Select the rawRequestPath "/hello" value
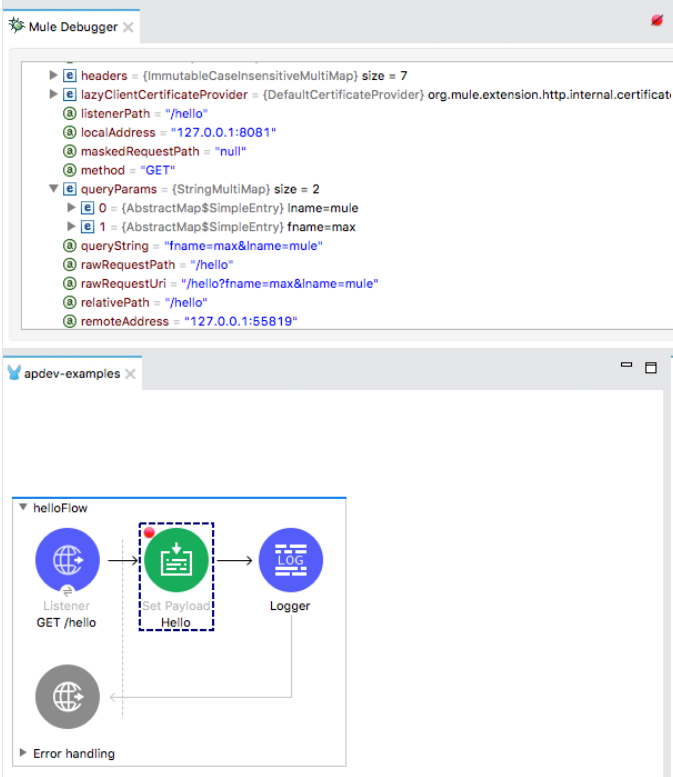 pyautogui.click(x=212, y=265)
